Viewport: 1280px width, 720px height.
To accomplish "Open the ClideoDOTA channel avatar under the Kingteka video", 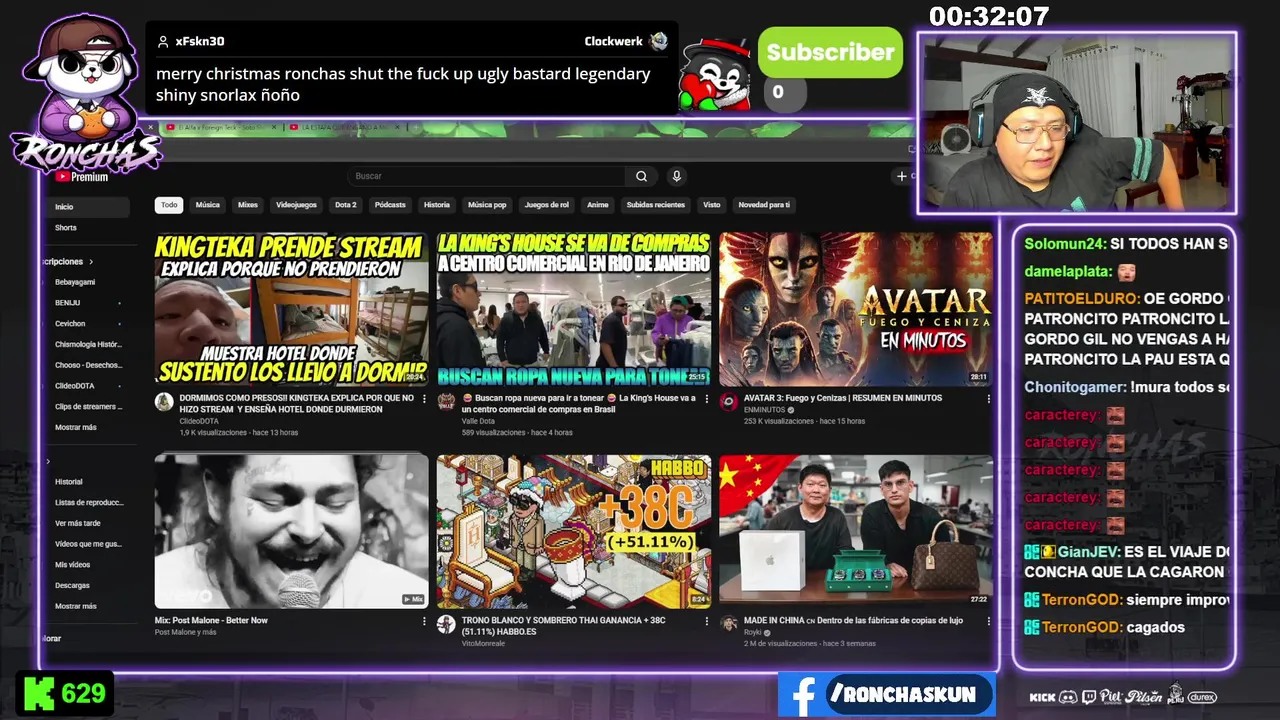I will [x=164, y=402].
